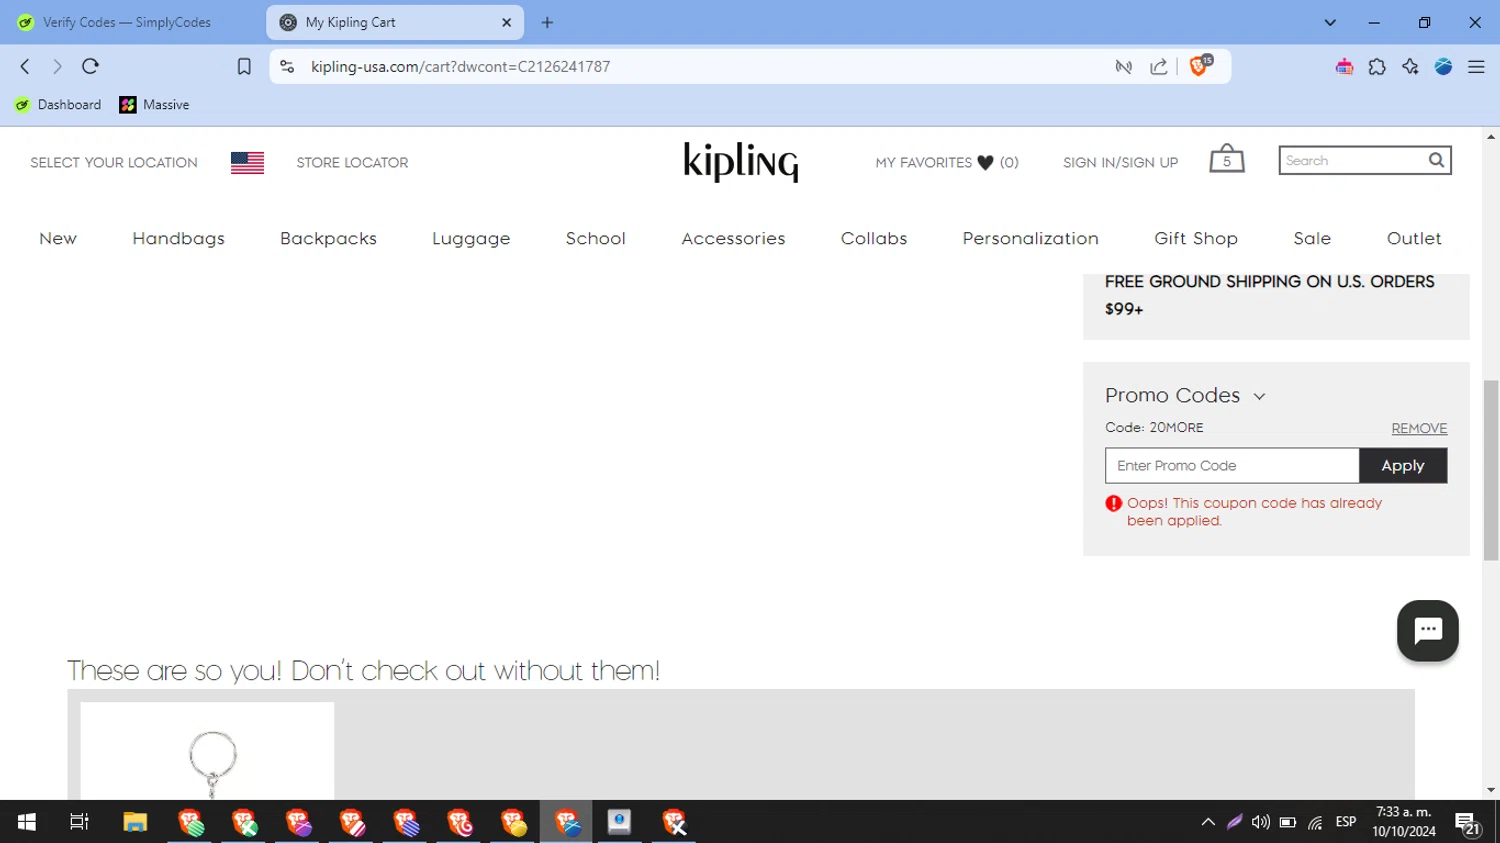Go forward in browser history
Image resolution: width=1500 pixels, height=843 pixels.
click(x=57, y=66)
